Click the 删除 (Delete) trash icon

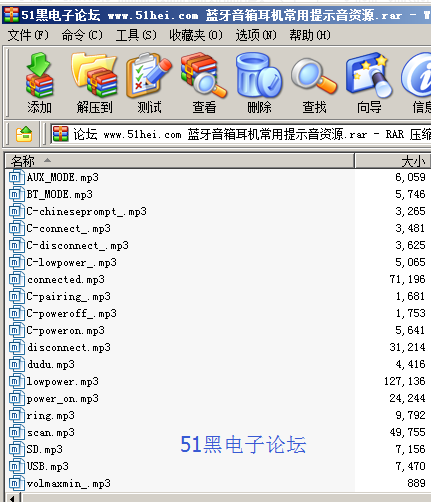point(259,83)
